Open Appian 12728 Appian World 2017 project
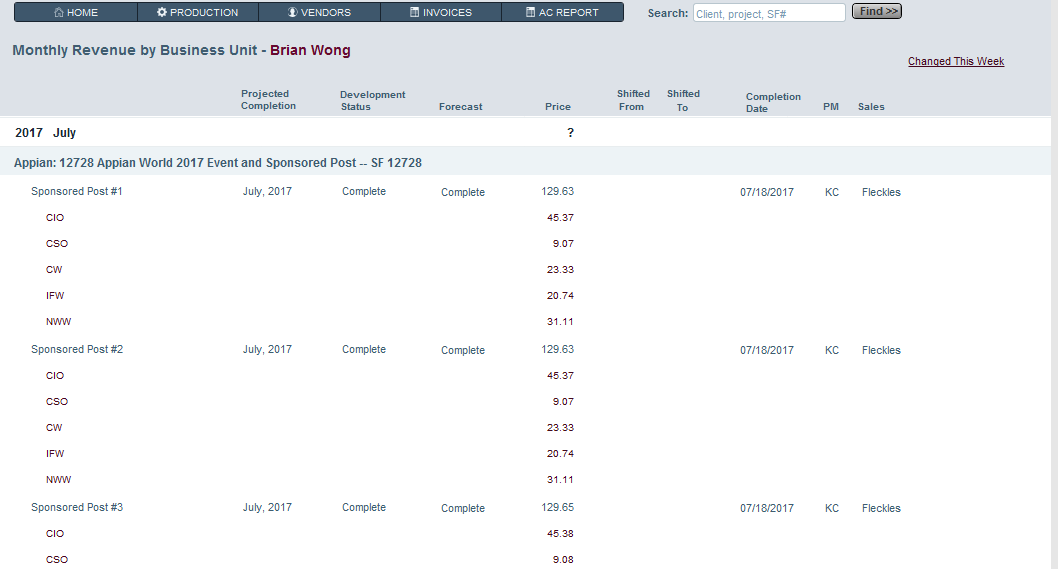The width and height of the screenshot is (1058, 569). [218, 163]
